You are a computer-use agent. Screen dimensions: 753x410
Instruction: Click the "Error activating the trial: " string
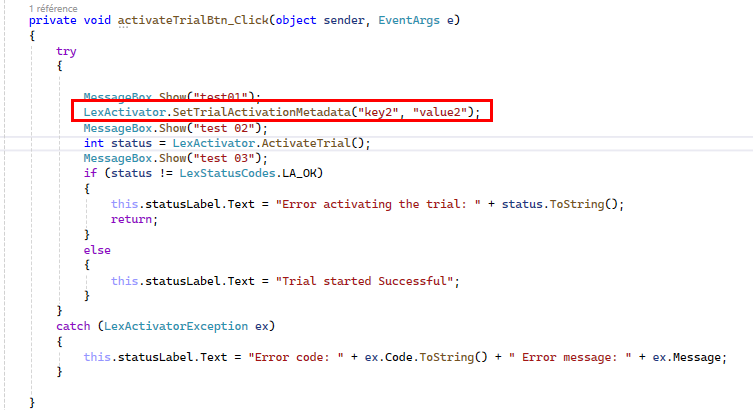[378, 205]
